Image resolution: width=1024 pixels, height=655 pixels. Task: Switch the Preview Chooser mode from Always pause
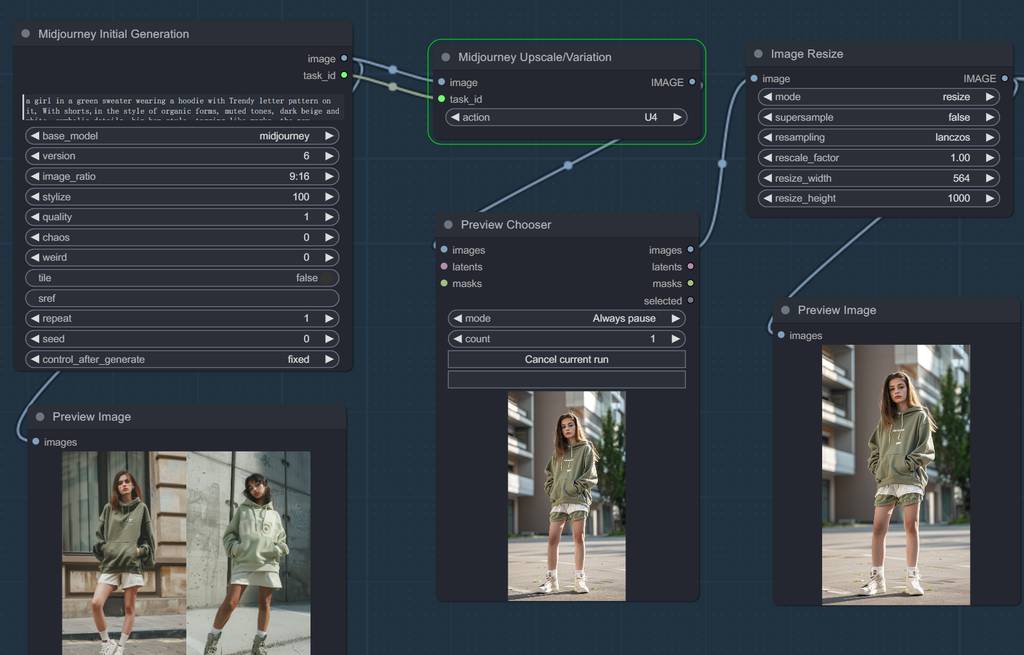pos(566,319)
